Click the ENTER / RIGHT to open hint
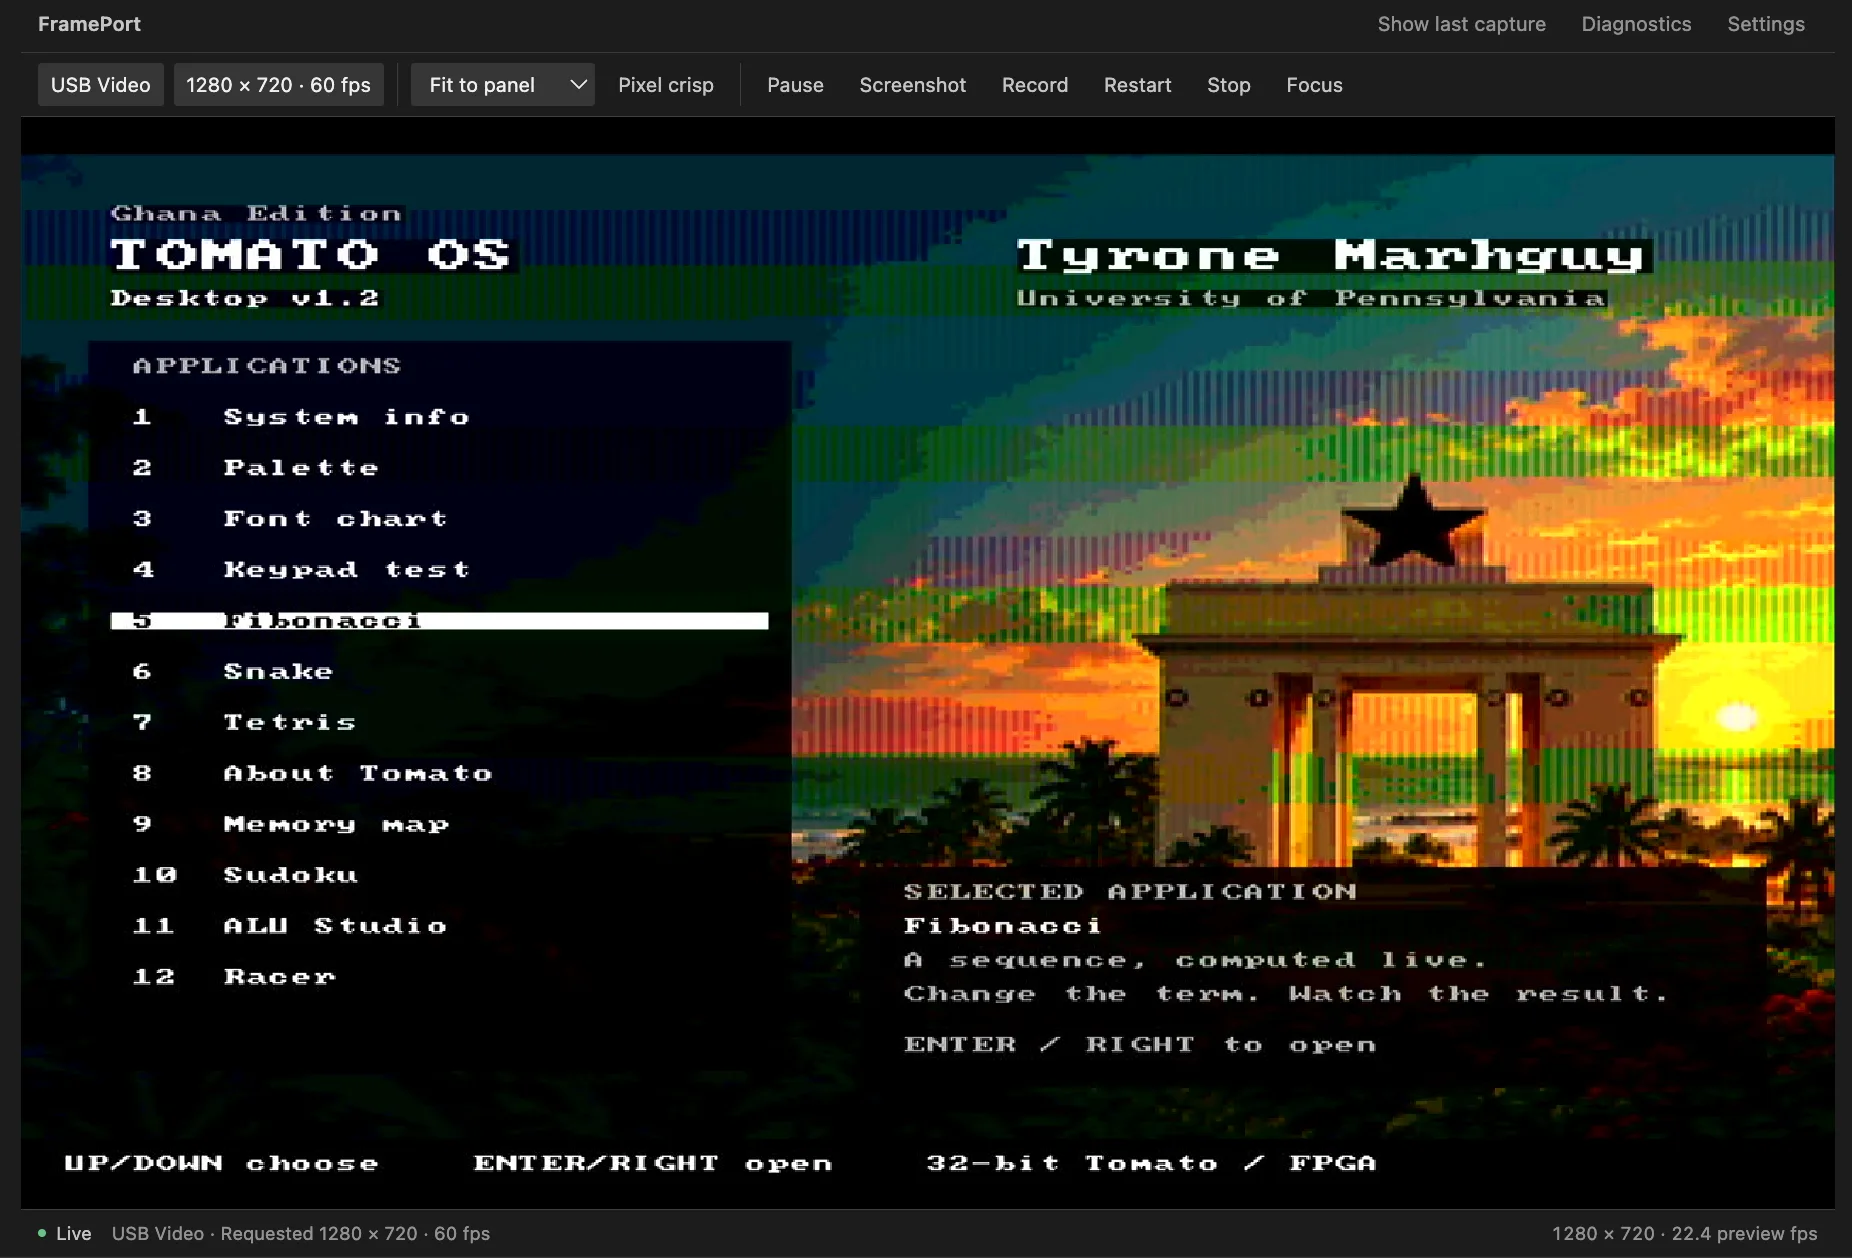Image resolution: width=1852 pixels, height=1258 pixels. (1140, 1044)
